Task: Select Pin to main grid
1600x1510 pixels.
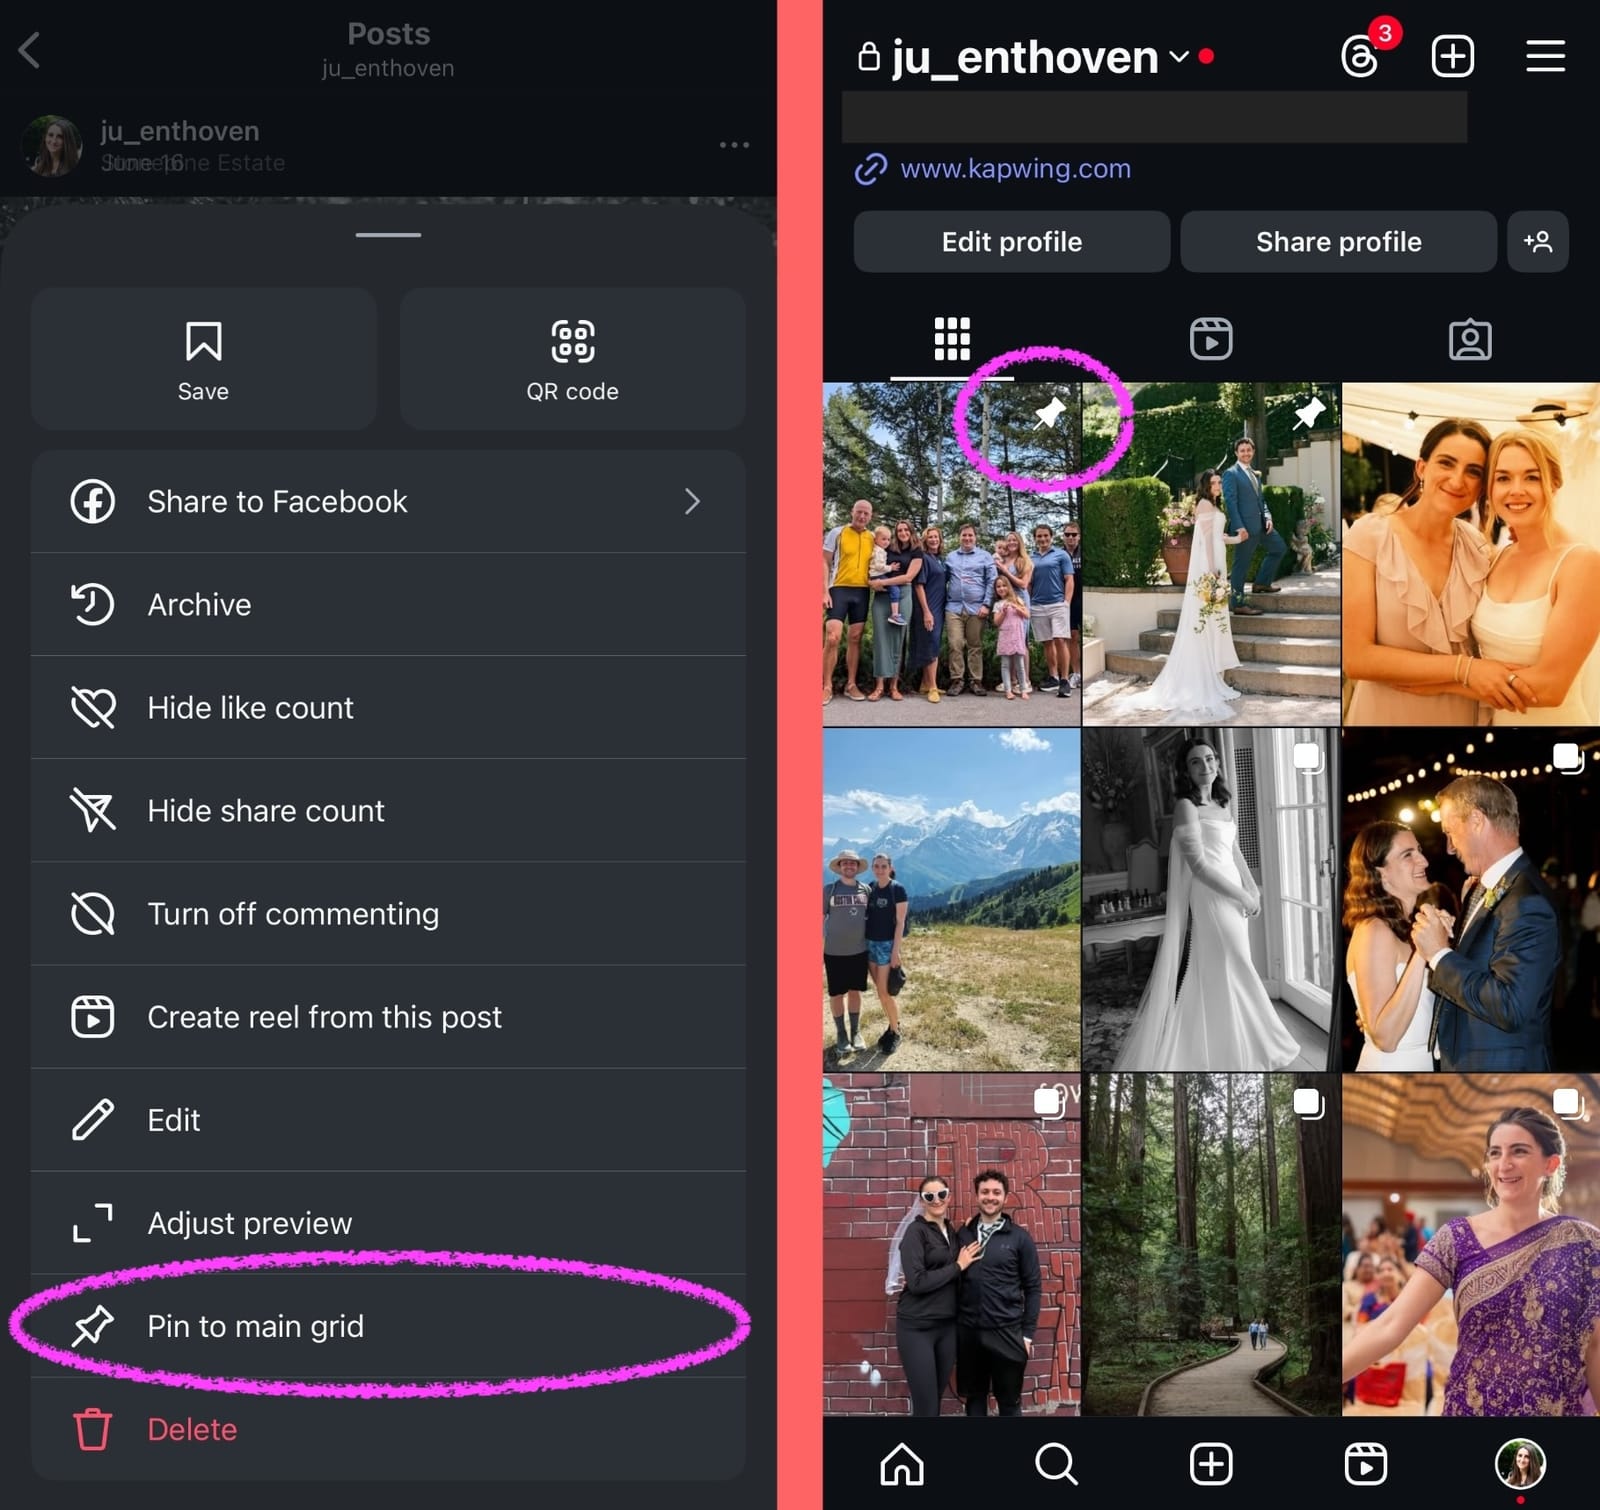Action: tap(256, 1326)
